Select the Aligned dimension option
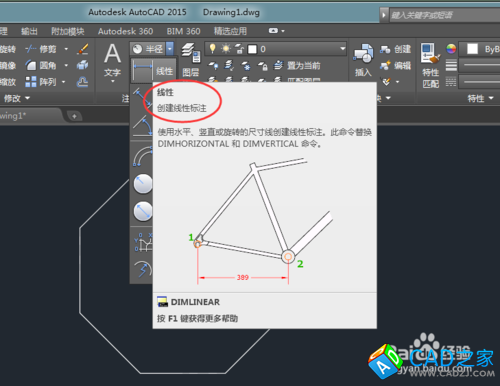The image size is (500, 386). tap(142, 96)
